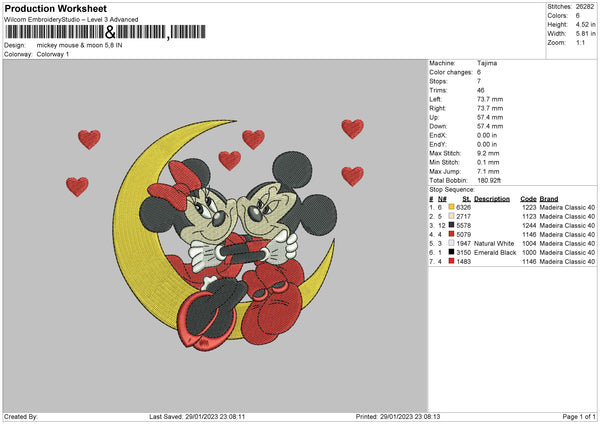Click code 1244 in the stop sequence

click(x=529, y=225)
